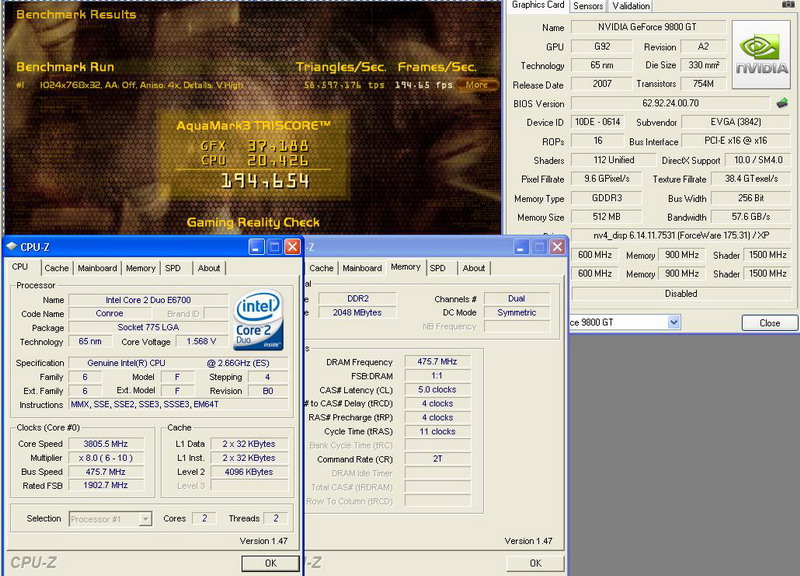
Task: Click the Intel Core 2 Duo E6700 name field
Action: tap(148, 300)
